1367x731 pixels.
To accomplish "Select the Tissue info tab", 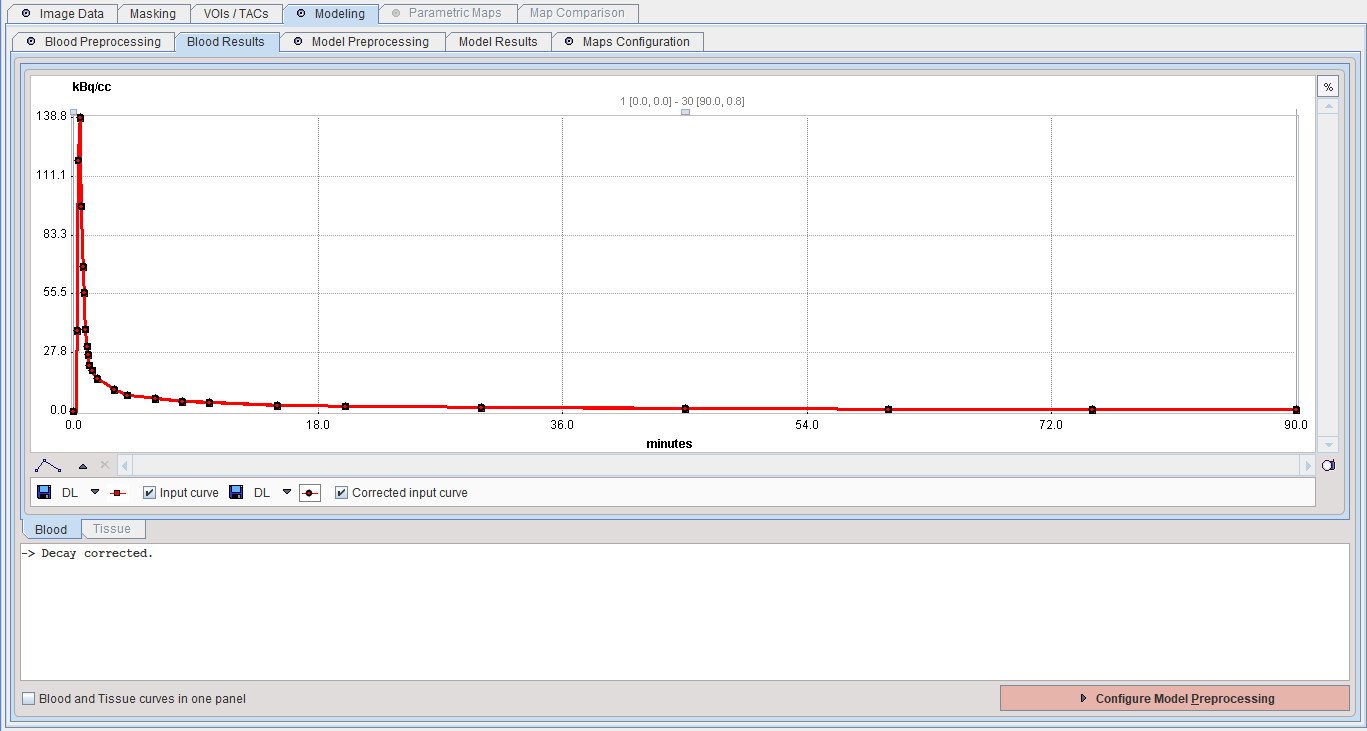I will (x=112, y=529).
